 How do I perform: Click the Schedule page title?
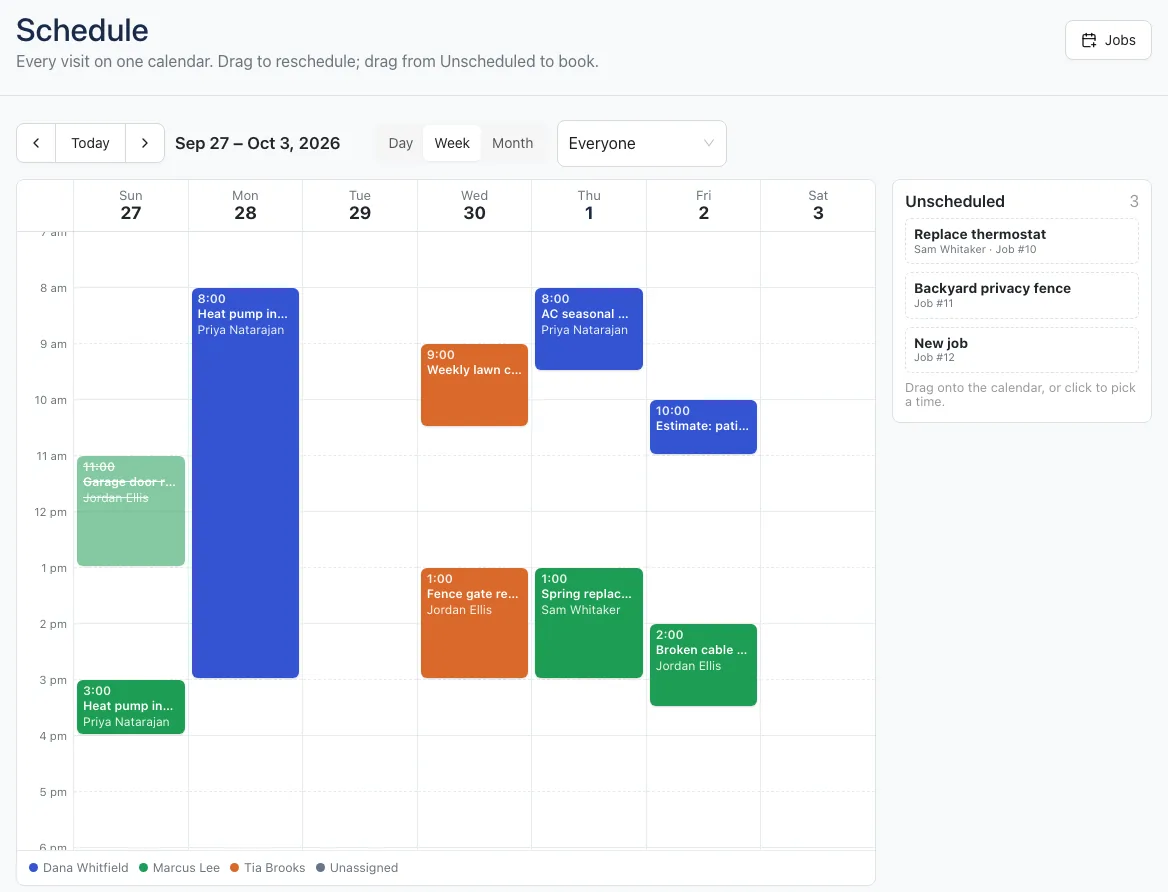coord(82,31)
